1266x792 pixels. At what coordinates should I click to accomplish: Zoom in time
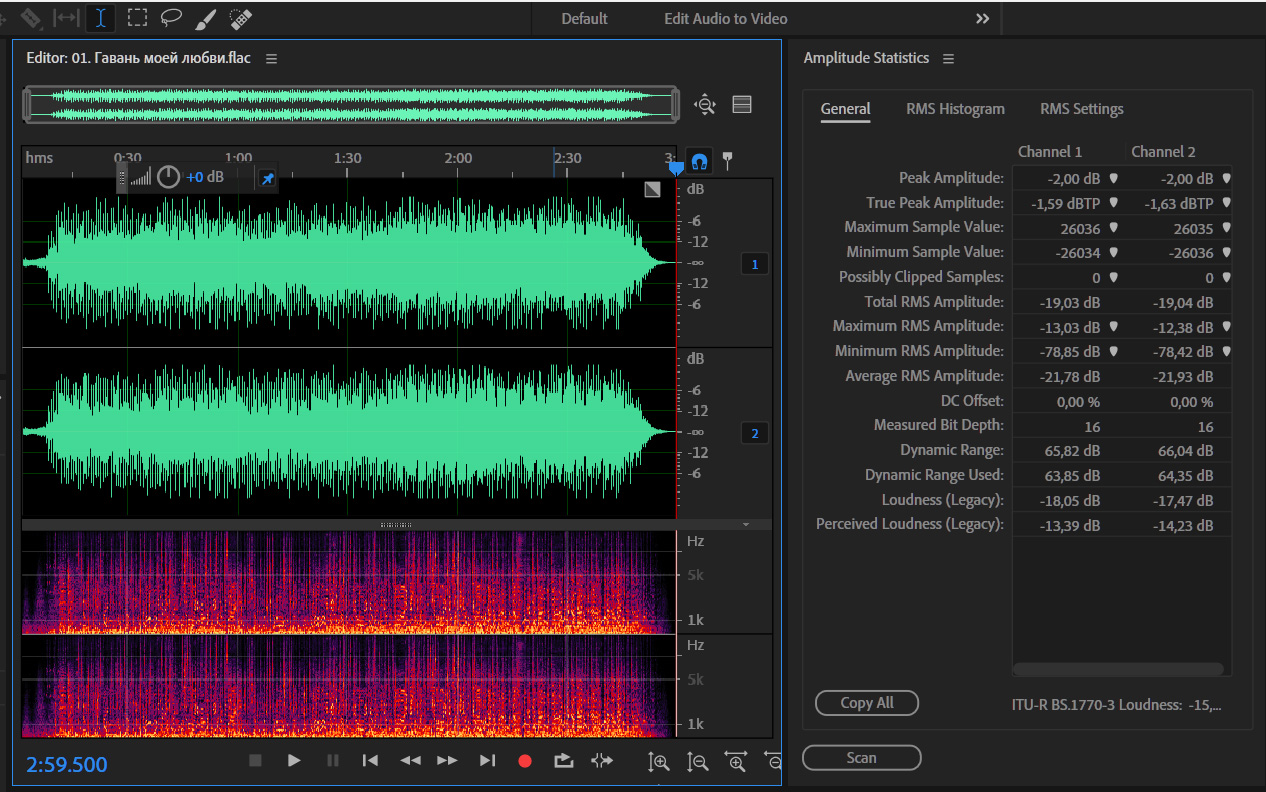click(736, 762)
